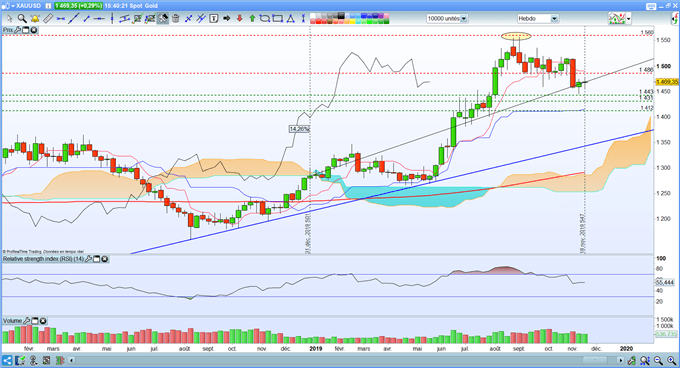Select the horizontal line drawing tool

(x=61, y=19)
